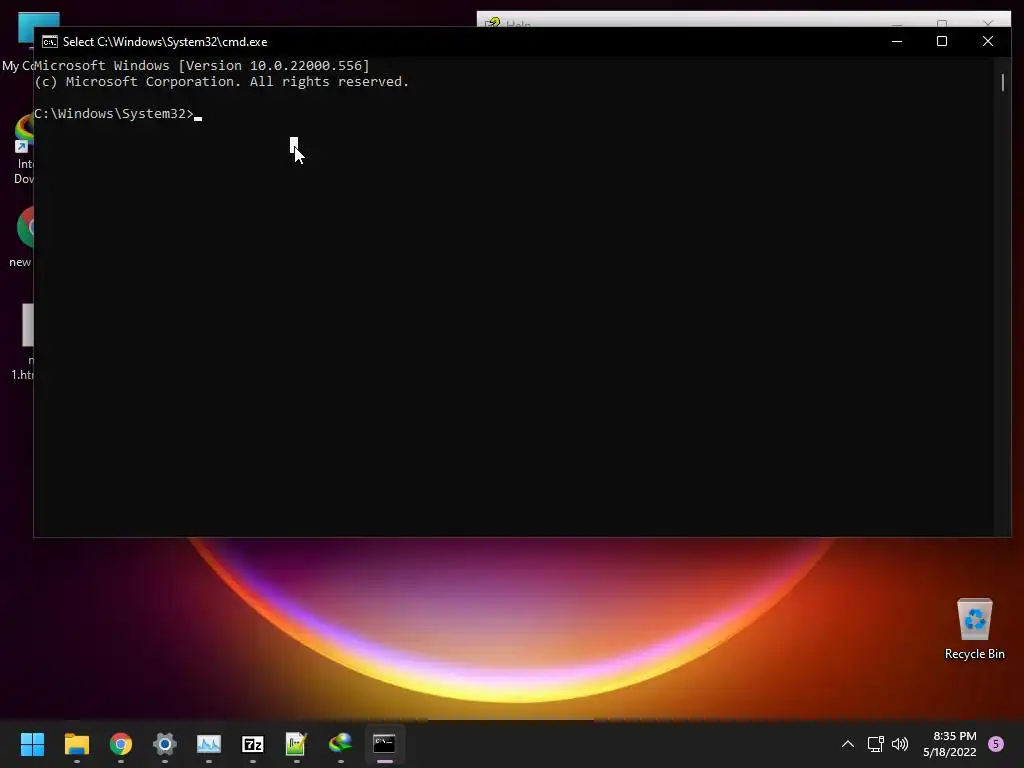Select the Internet Download Manager desktop shortcut
Viewport: 1024px width, 768px height.
[x=25, y=134]
